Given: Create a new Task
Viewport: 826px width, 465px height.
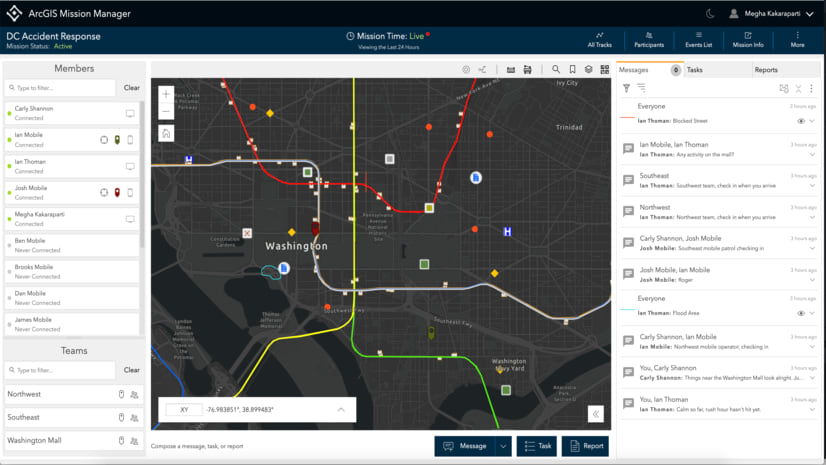Looking at the screenshot, I should point(537,446).
